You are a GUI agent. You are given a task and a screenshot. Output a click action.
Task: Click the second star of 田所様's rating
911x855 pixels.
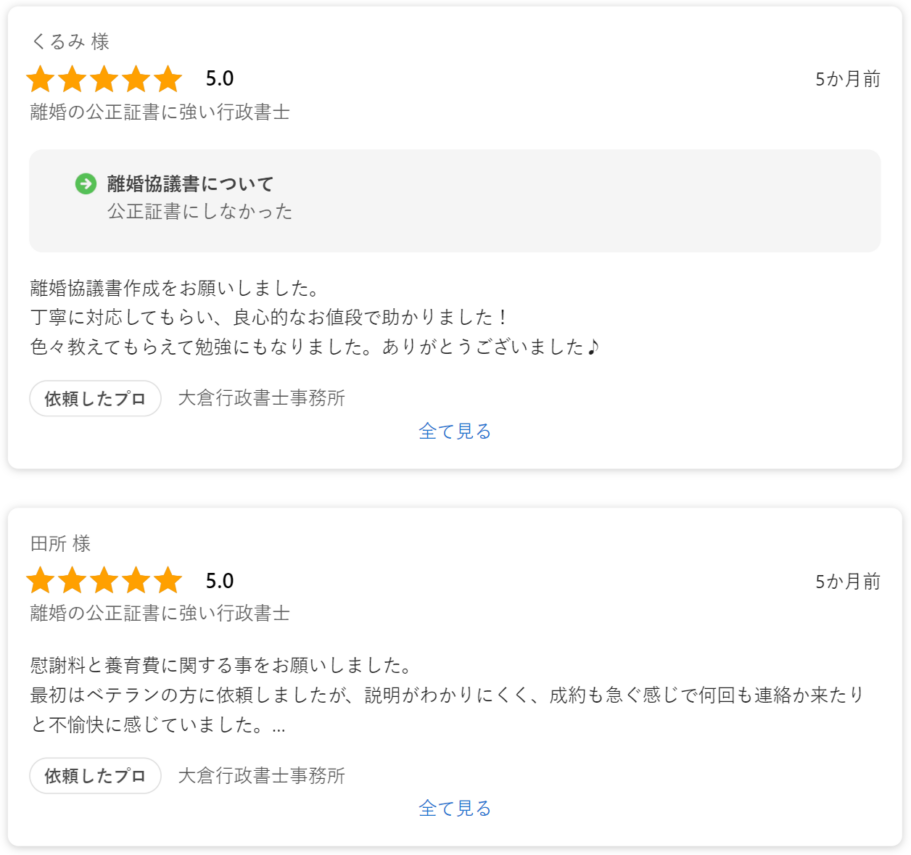pos(73,580)
